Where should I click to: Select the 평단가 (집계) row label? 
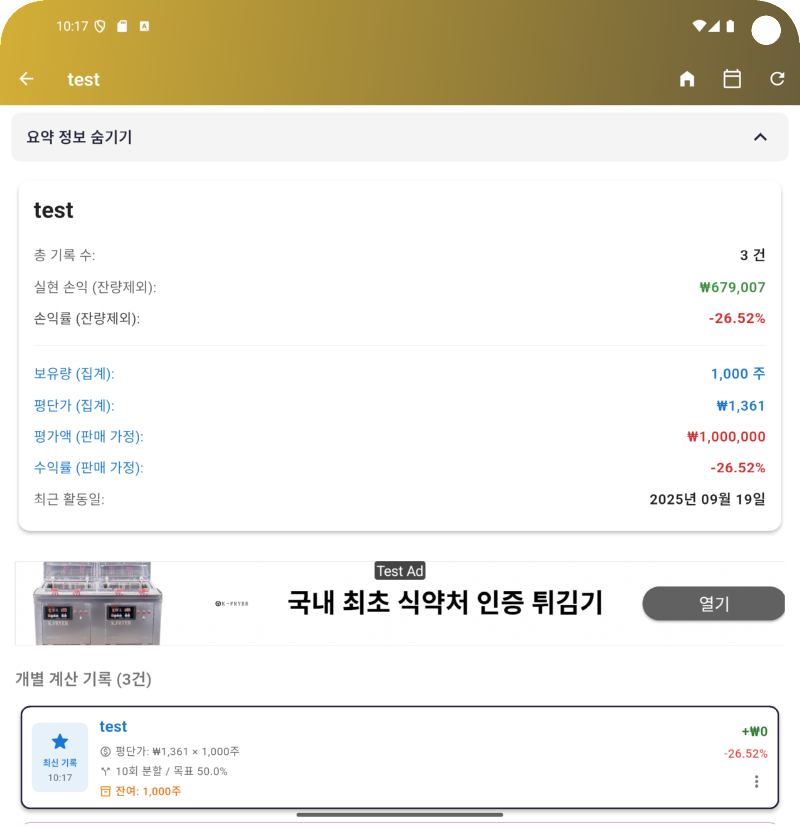point(74,406)
